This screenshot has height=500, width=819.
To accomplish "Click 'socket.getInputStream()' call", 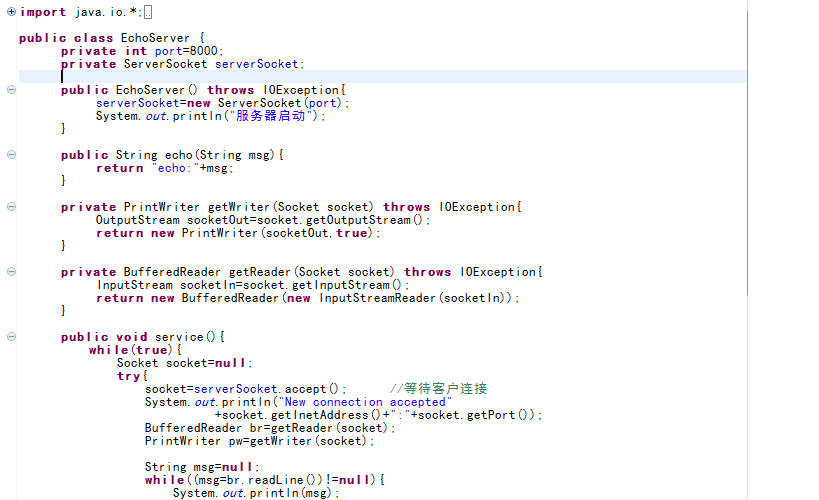I will tap(322, 285).
